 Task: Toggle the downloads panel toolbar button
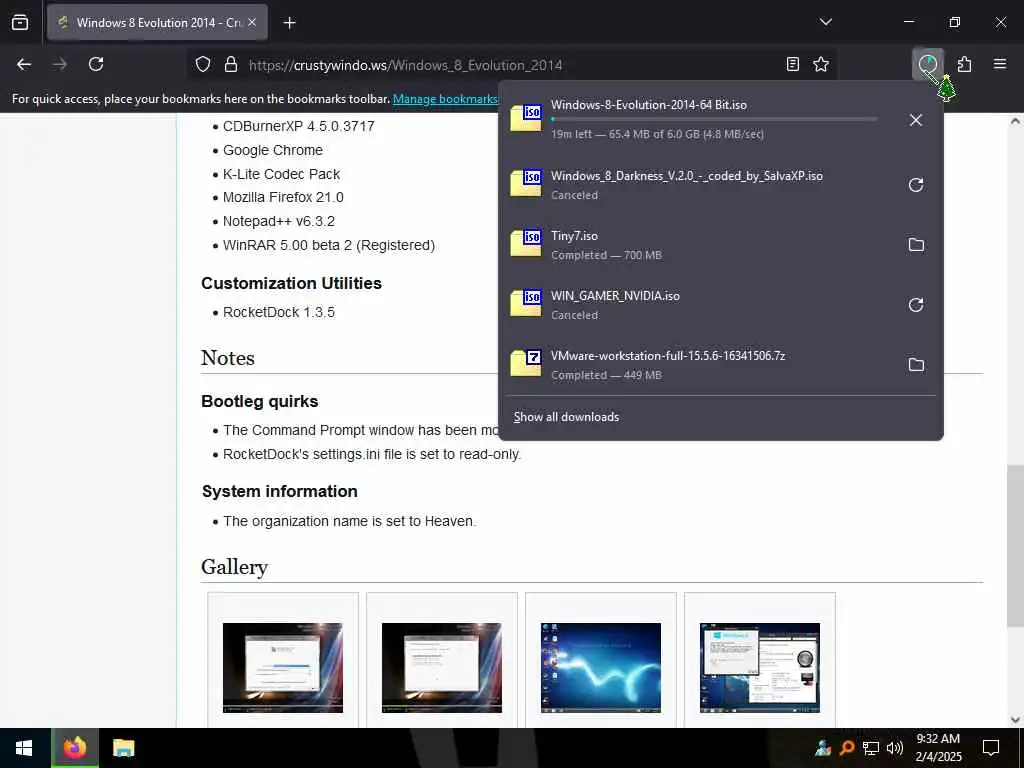click(927, 64)
